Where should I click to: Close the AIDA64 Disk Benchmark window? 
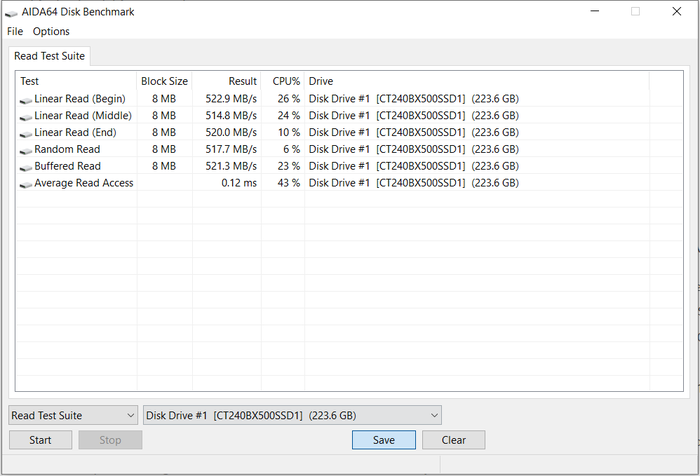(x=676, y=11)
